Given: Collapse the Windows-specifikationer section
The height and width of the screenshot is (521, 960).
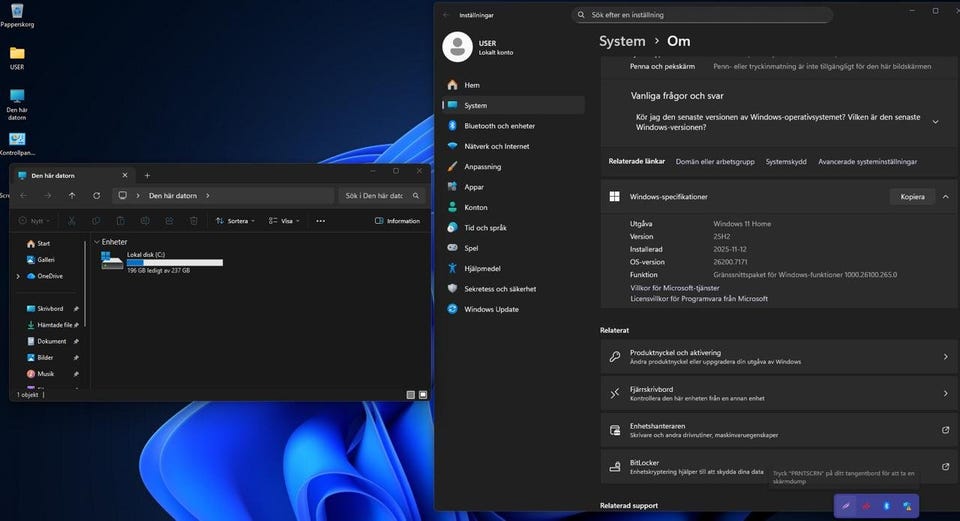Looking at the screenshot, I should 945,197.
